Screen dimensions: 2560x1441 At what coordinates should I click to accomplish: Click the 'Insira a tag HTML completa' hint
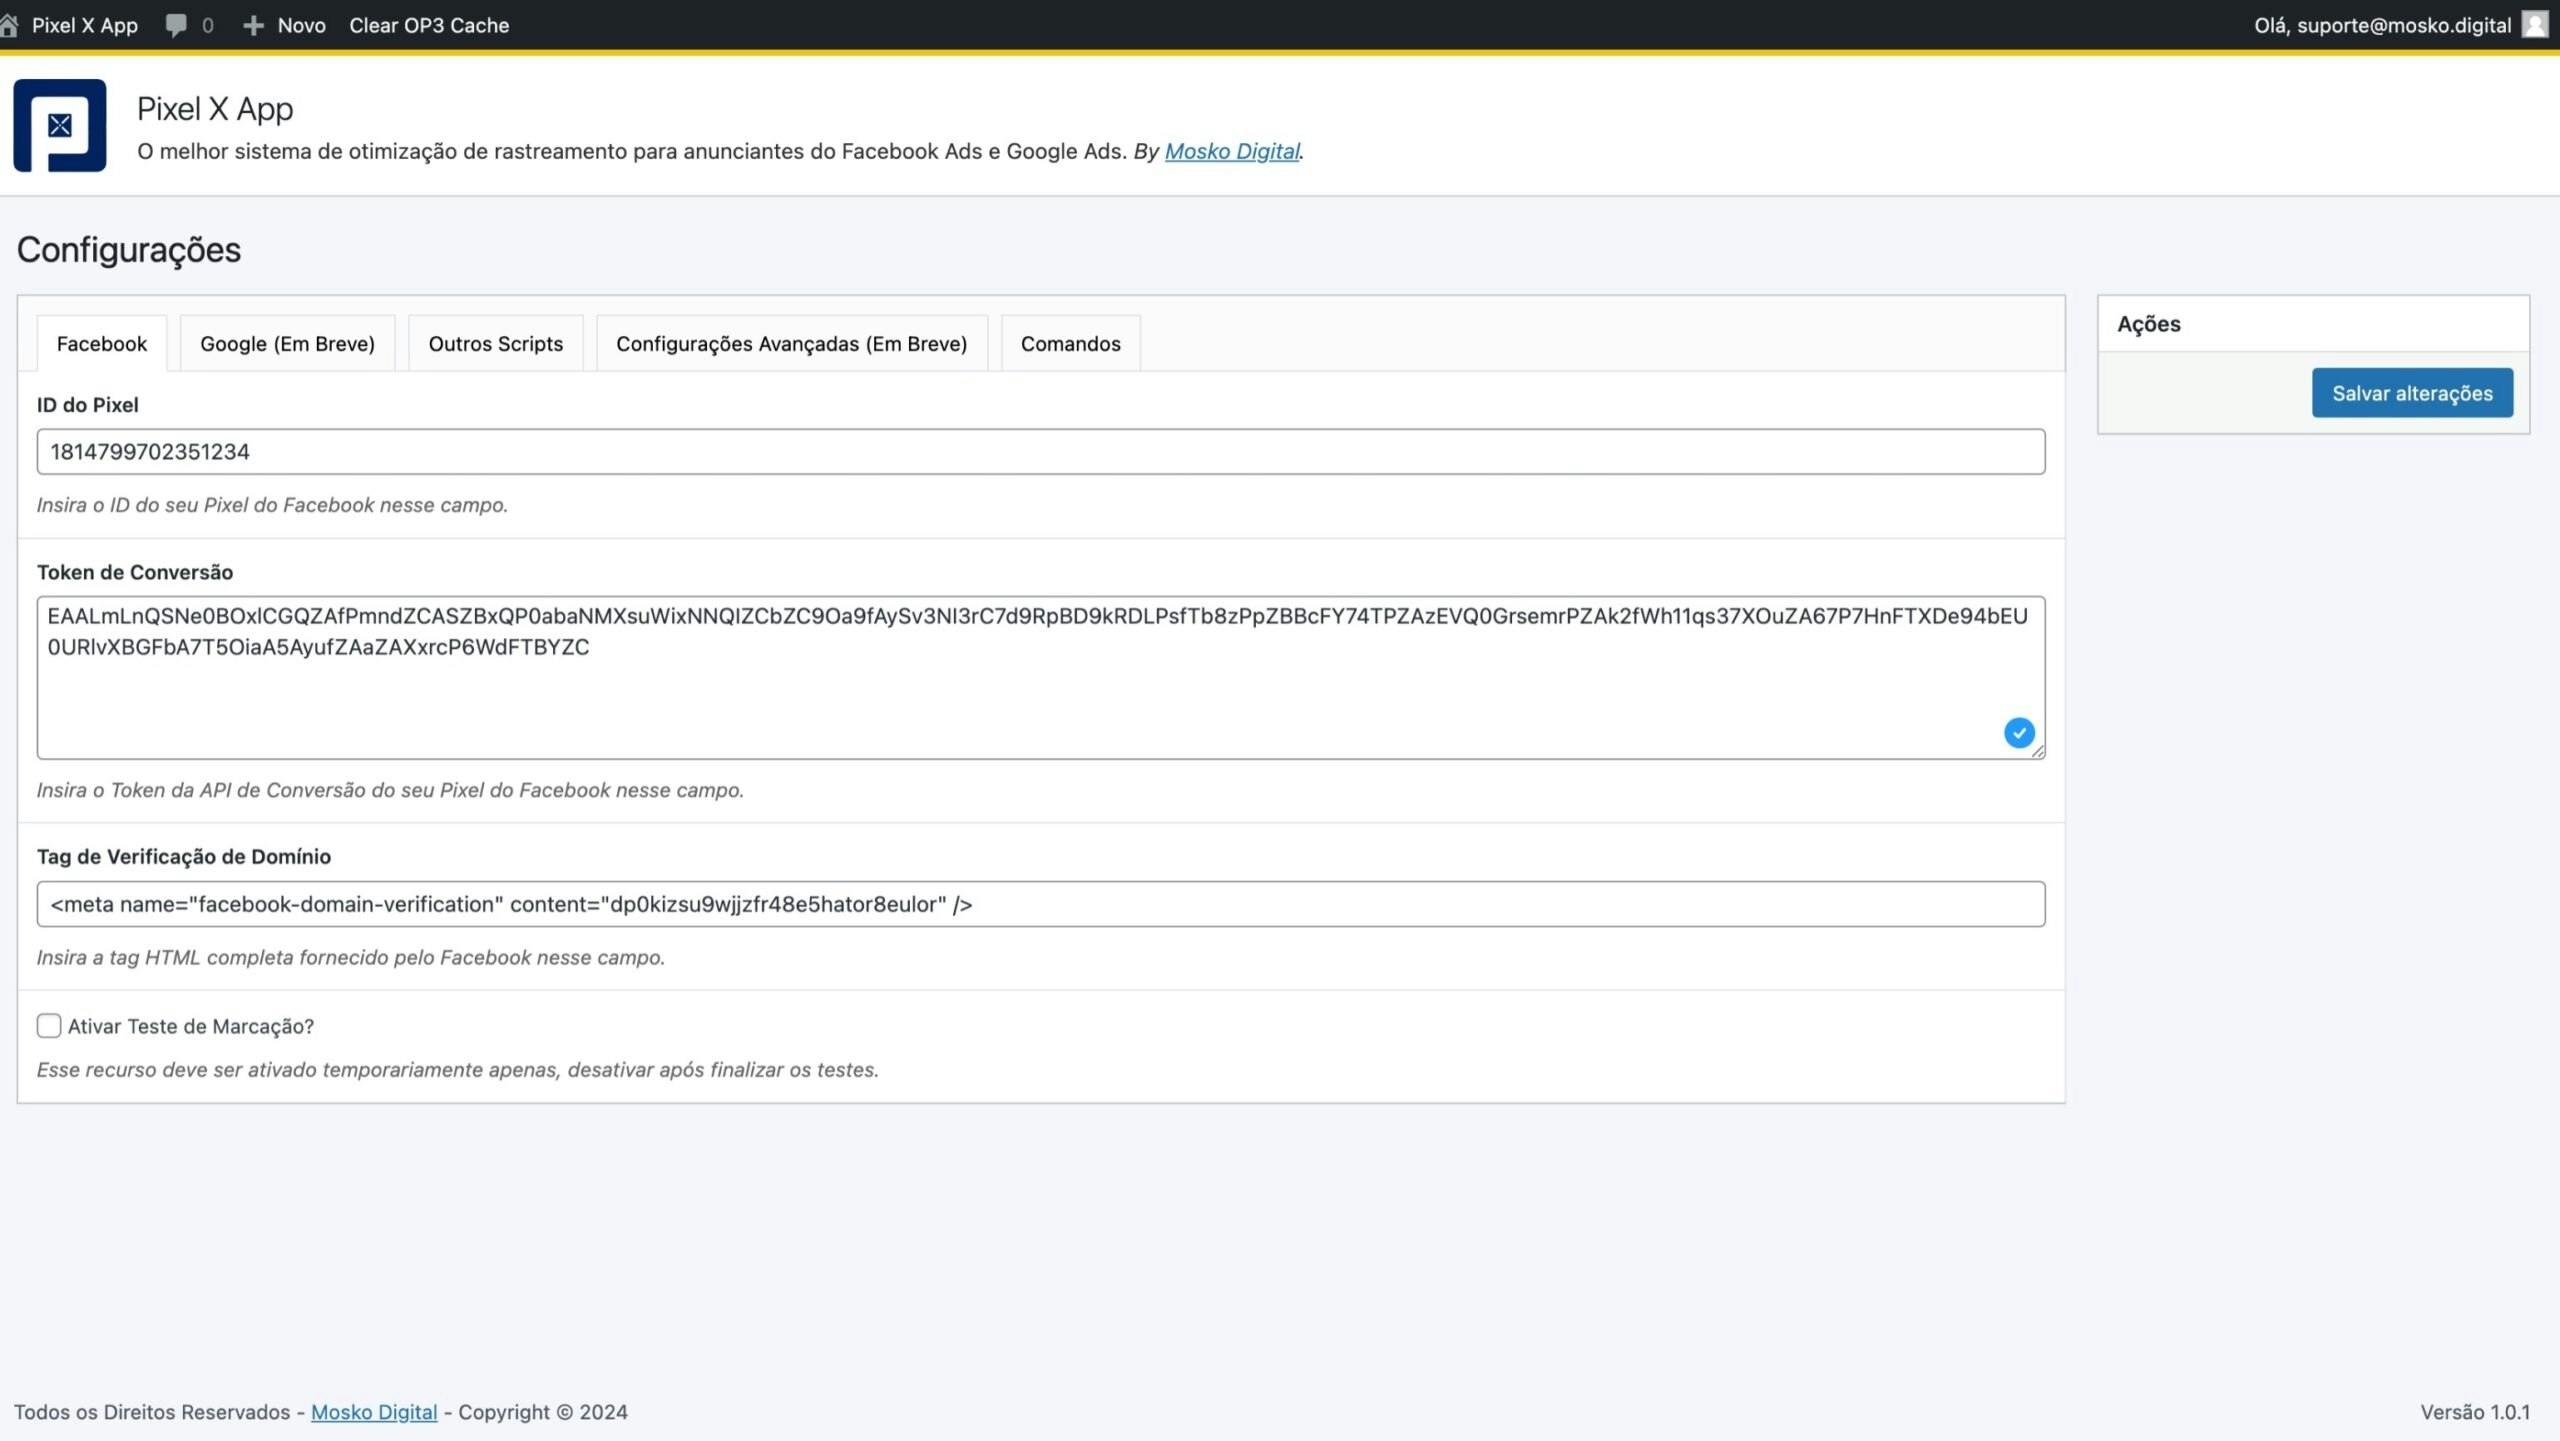click(x=351, y=957)
